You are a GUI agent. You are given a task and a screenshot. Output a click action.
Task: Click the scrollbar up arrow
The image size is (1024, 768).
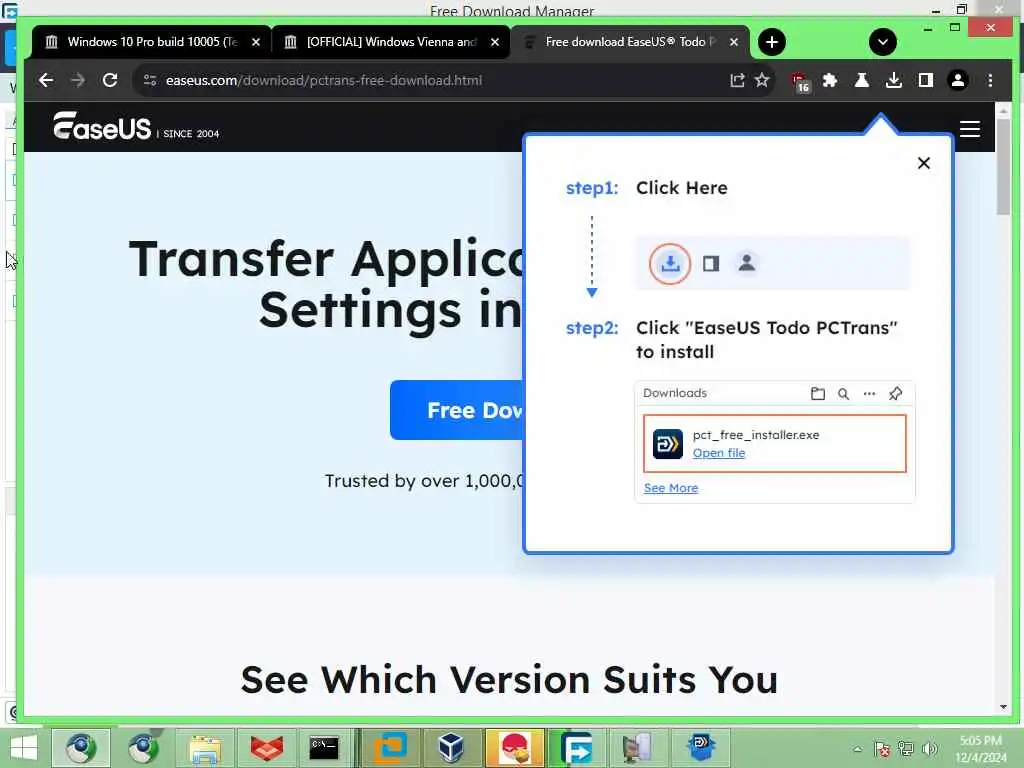pos(1003,112)
